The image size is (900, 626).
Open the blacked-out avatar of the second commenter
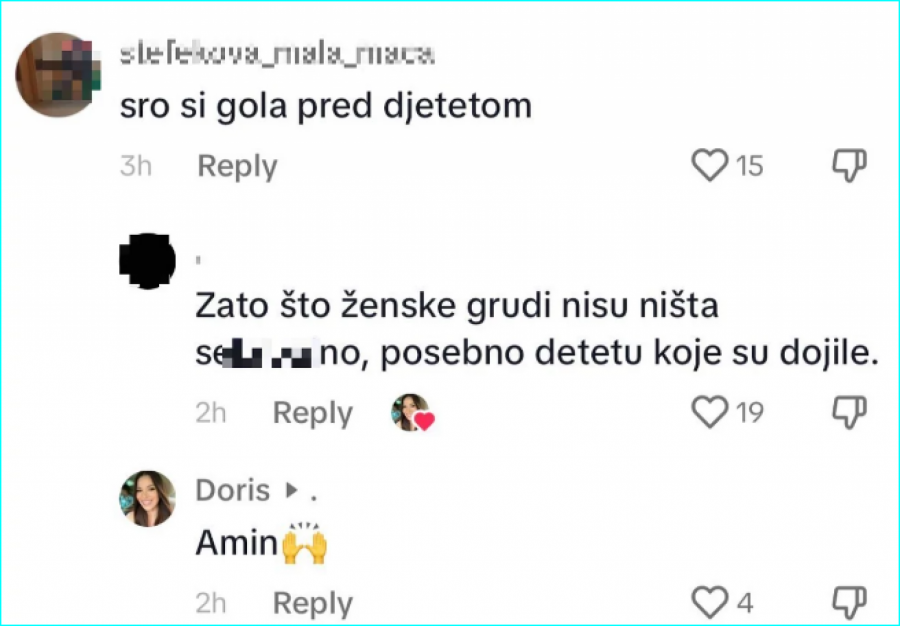coord(148,260)
